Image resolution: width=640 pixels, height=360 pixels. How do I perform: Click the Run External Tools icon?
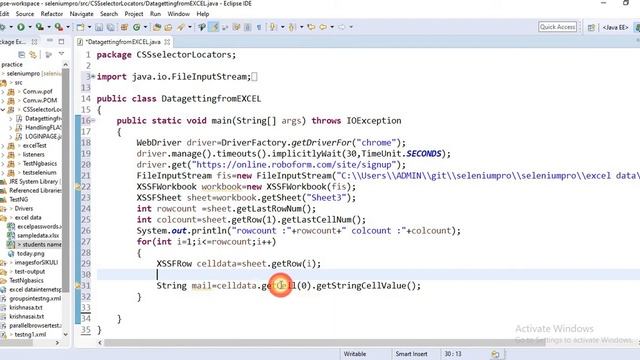pyautogui.click(x=59, y=27)
